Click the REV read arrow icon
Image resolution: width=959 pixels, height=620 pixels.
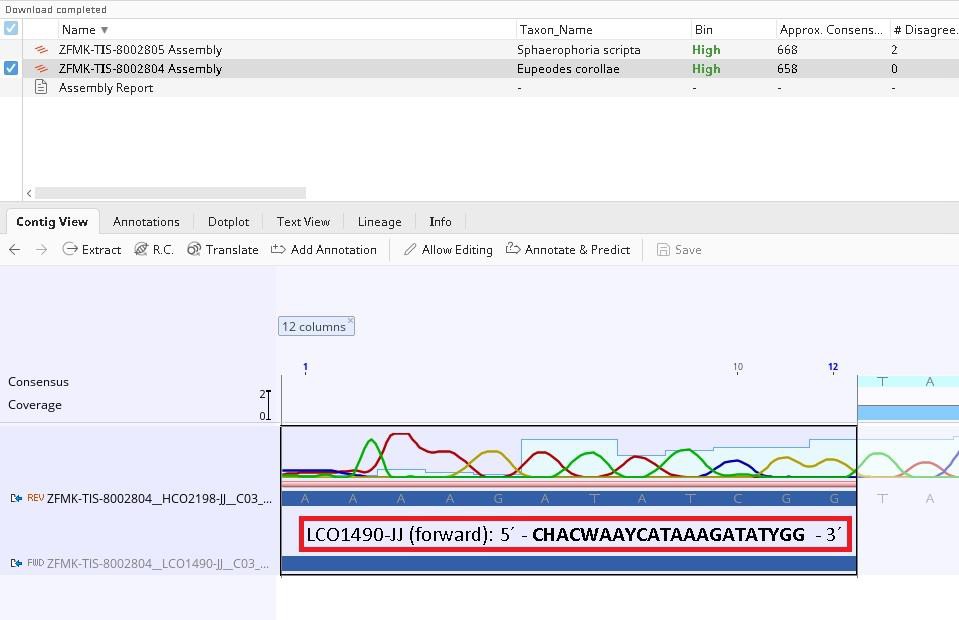(16, 498)
